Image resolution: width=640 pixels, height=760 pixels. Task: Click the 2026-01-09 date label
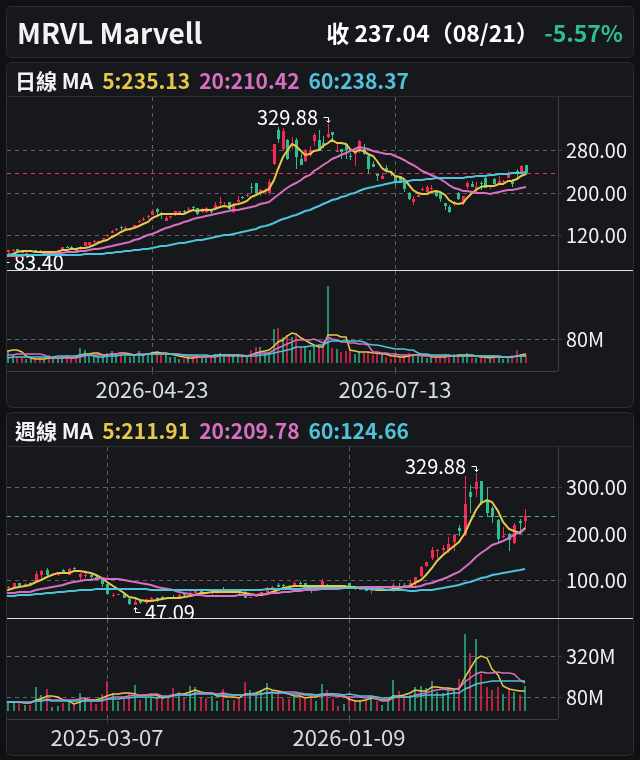click(x=349, y=739)
